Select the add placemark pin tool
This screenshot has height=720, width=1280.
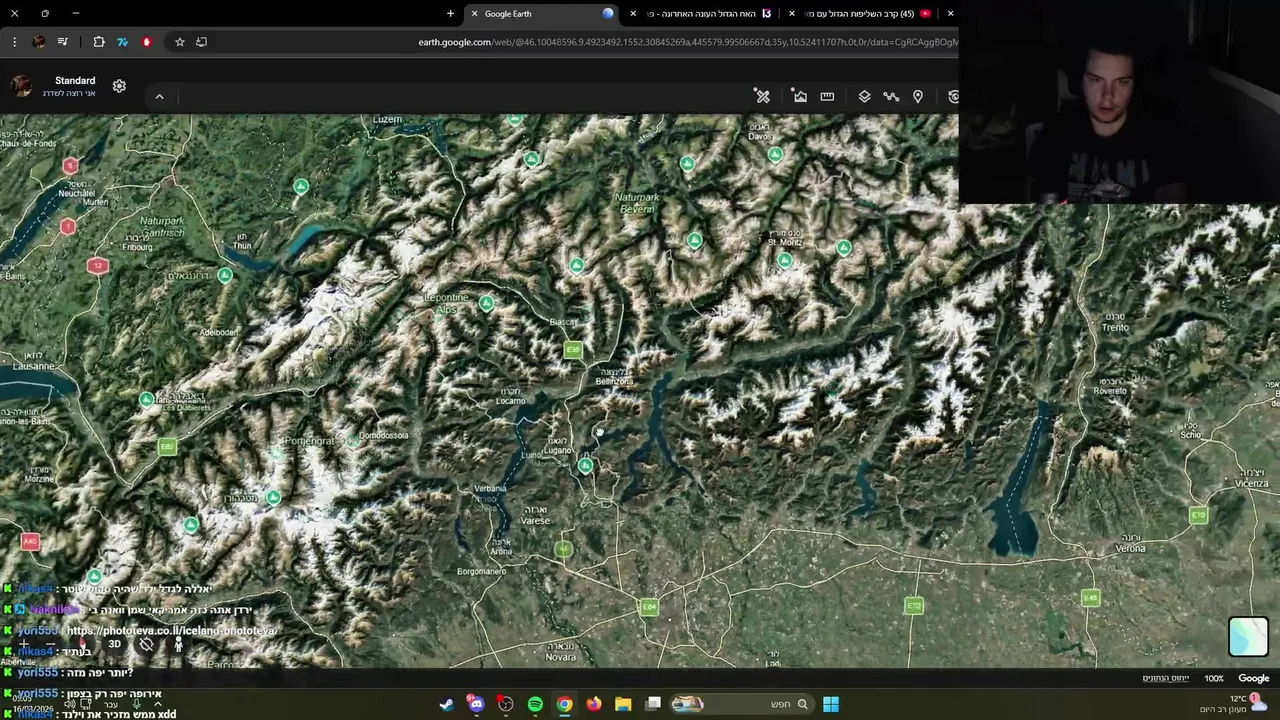pos(918,96)
